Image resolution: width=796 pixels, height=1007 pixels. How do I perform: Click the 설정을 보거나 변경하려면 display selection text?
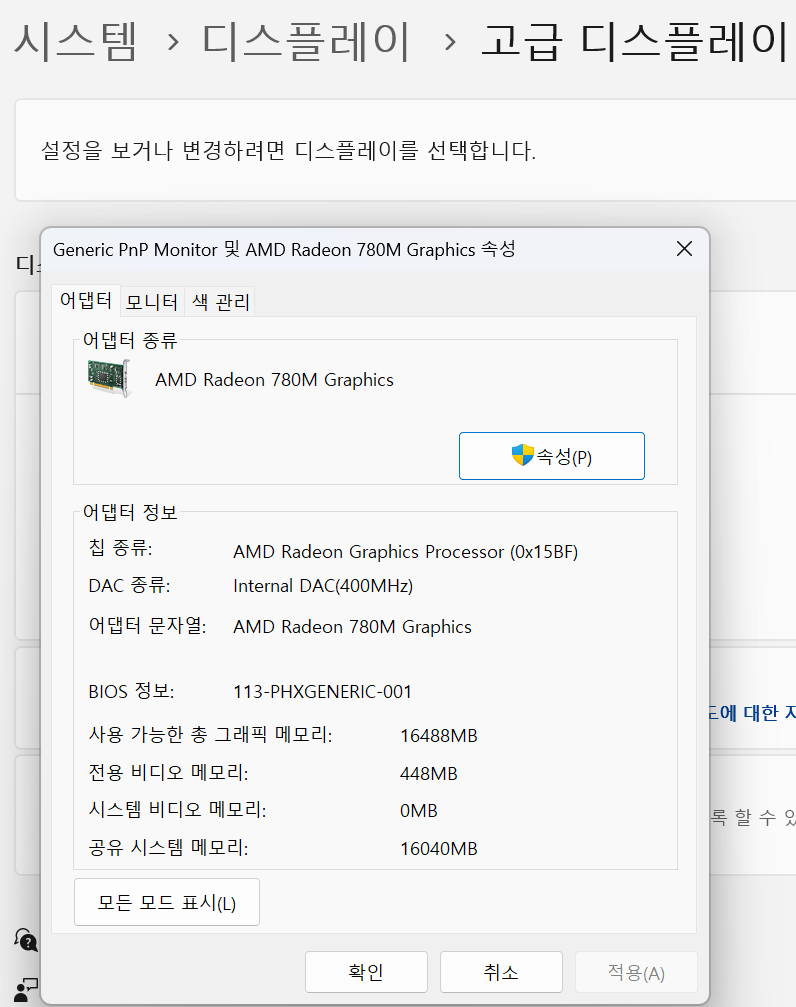point(288,151)
